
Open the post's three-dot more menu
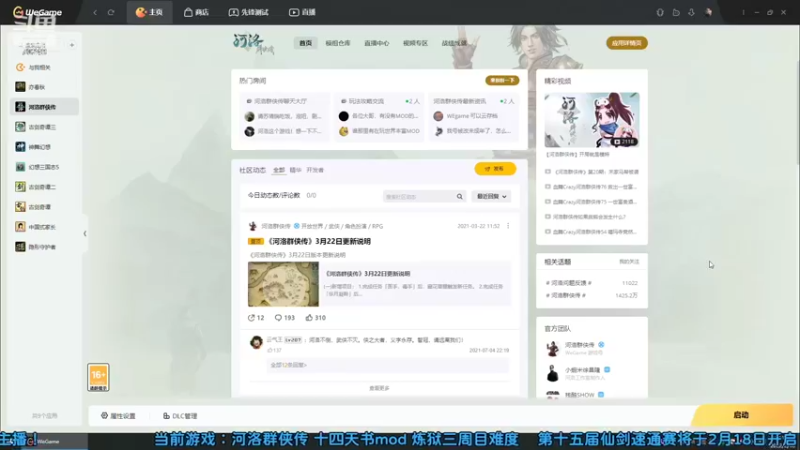(x=508, y=226)
